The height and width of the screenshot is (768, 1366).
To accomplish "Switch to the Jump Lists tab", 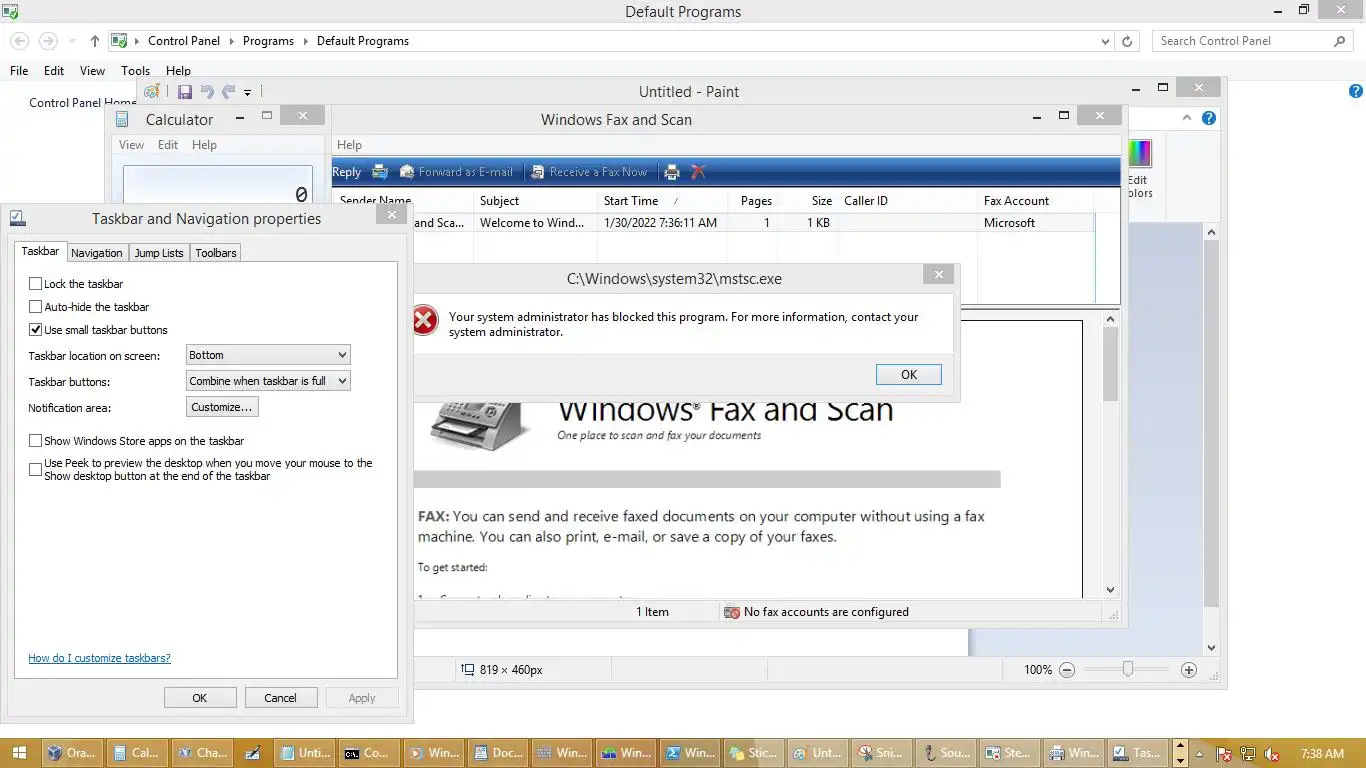I will tap(159, 253).
